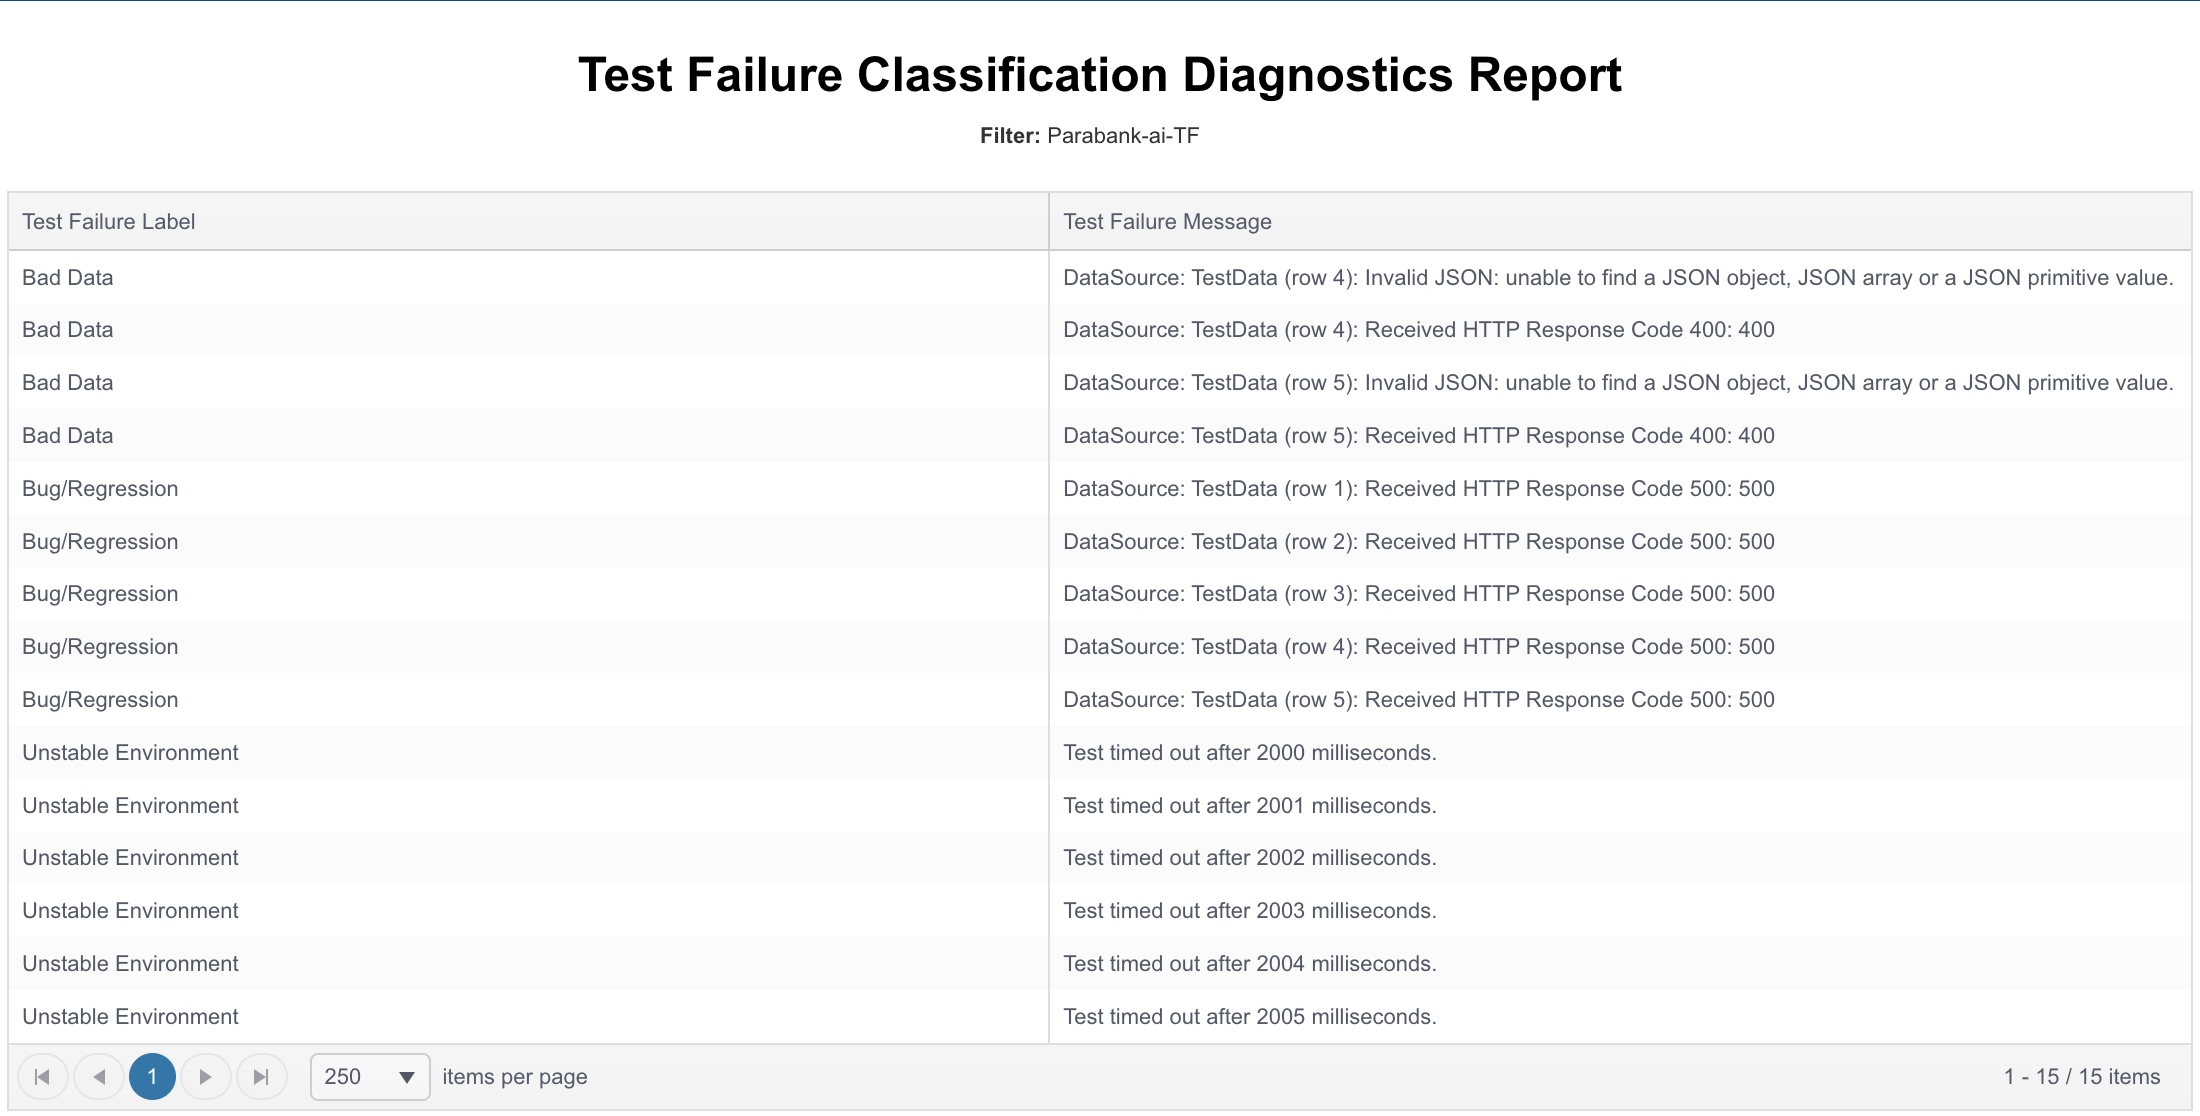The width and height of the screenshot is (2200, 1116).
Task: Select page 1 in pager
Action: coord(152,1077)
